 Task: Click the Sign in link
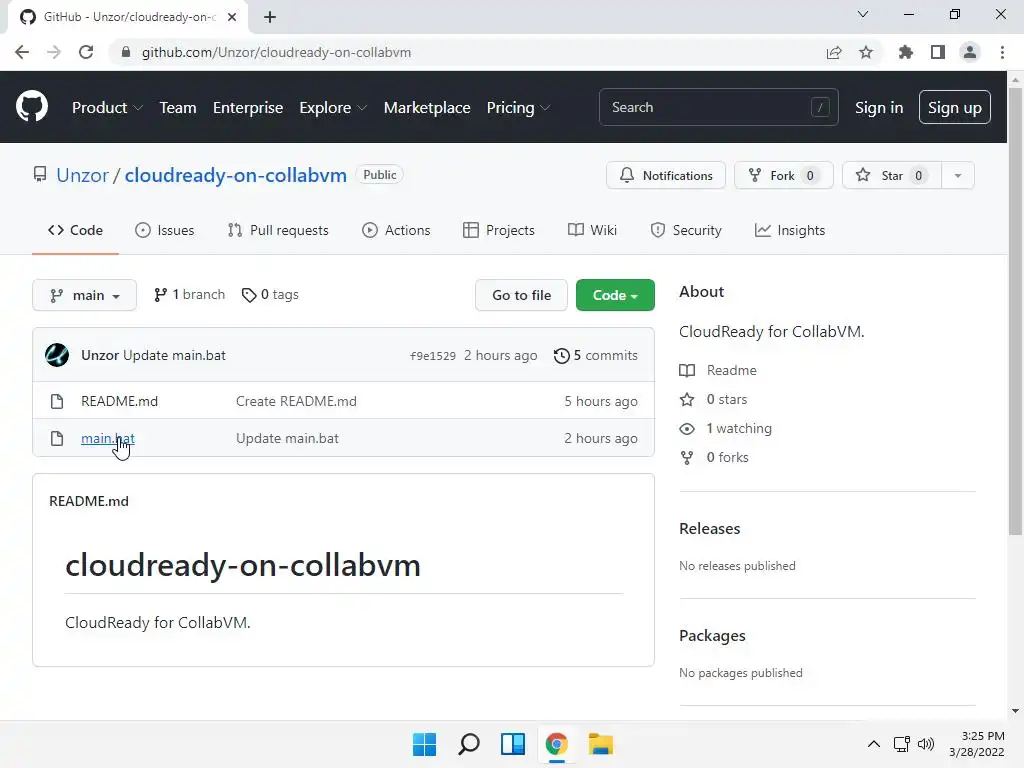(x=879, y=108)
